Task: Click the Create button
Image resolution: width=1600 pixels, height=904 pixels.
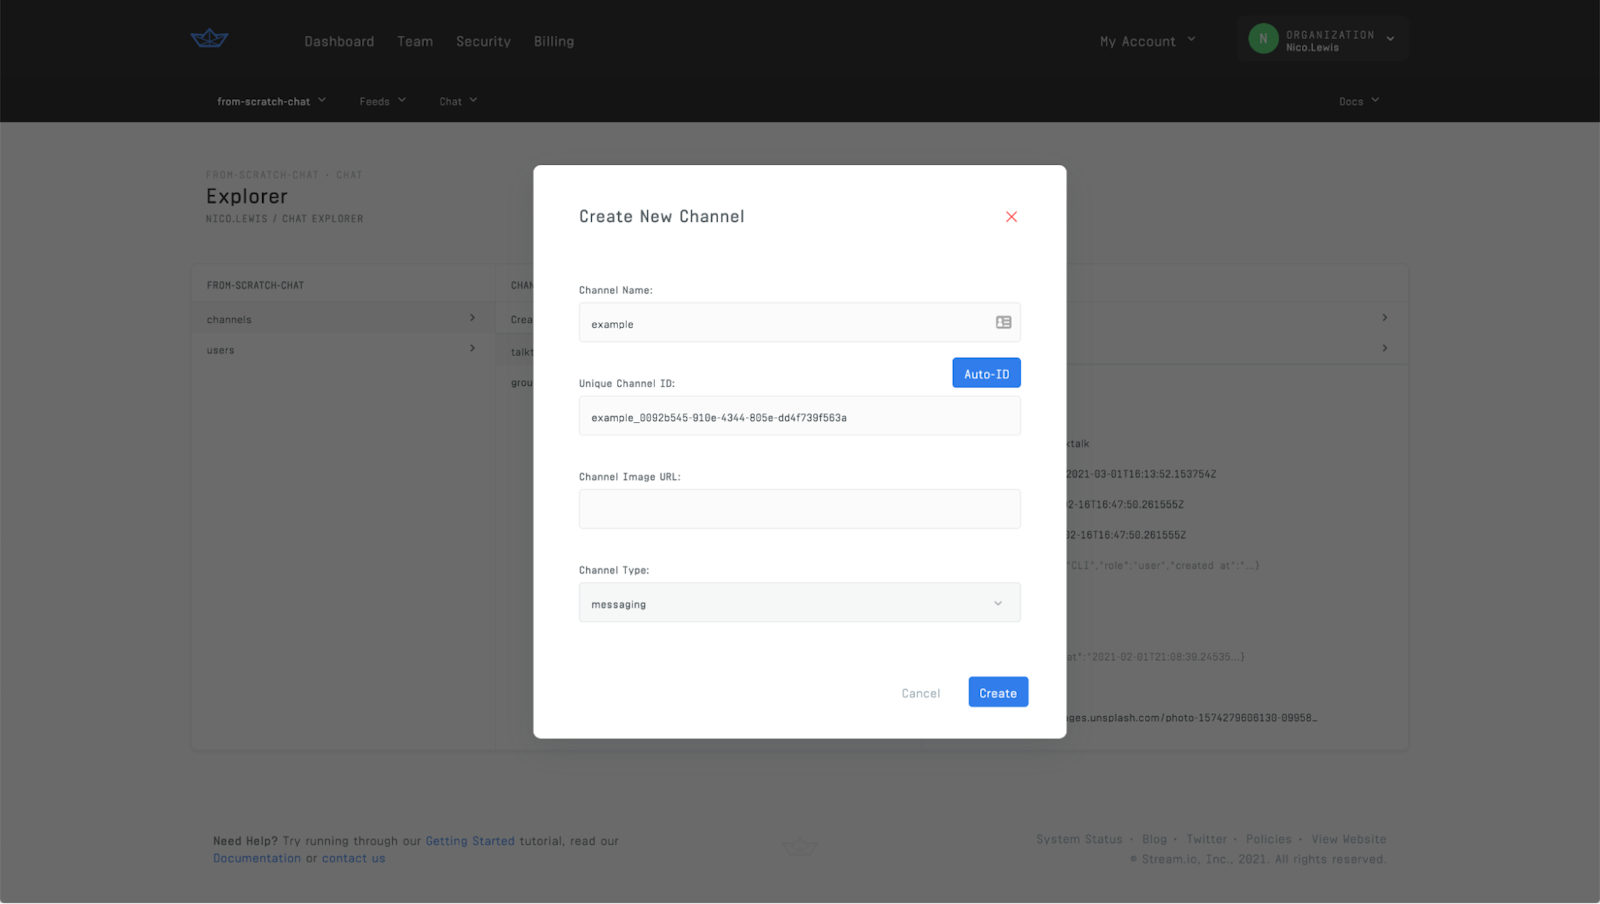Action: 997,691
